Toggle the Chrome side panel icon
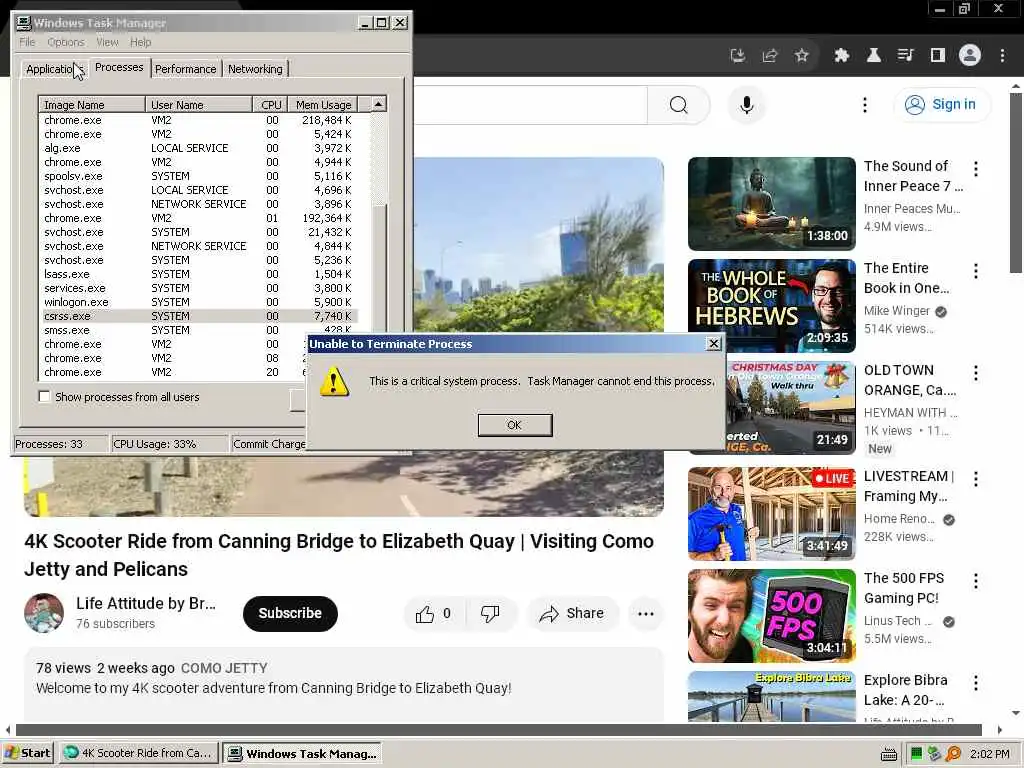This screenshot has height=768, width=1024. point(938,56)
